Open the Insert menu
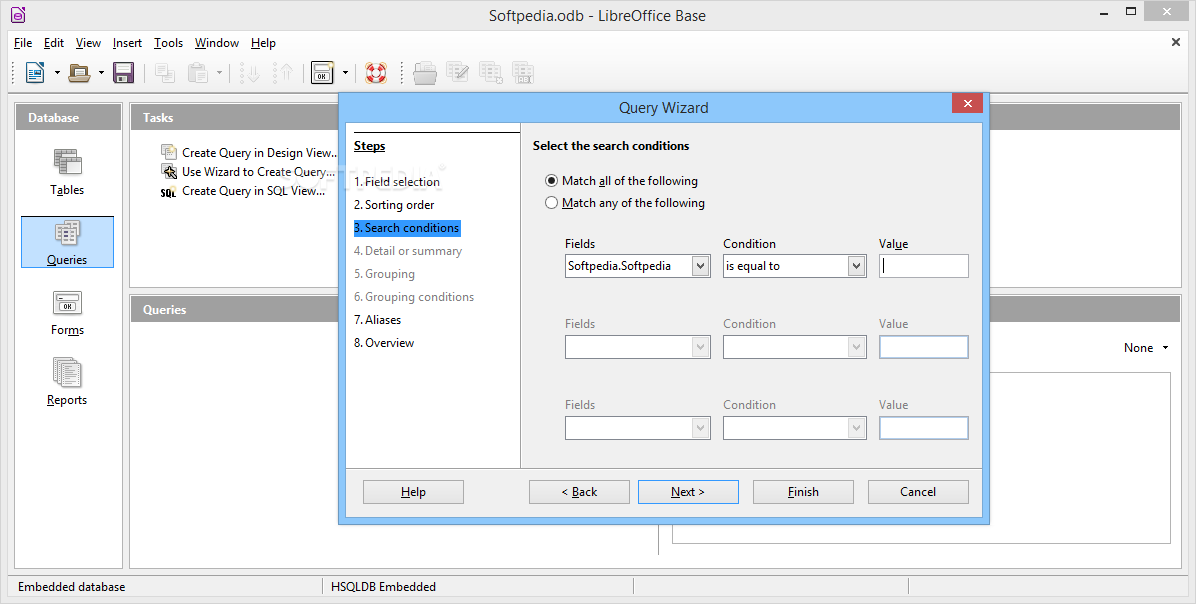 [127, 43]
